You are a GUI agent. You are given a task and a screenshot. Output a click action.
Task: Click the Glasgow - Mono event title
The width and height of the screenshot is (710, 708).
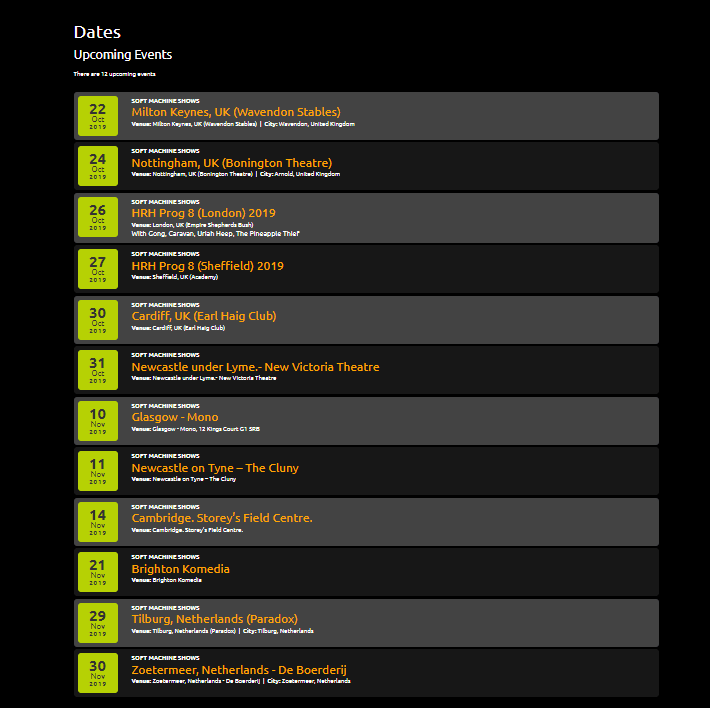[174, 417]
